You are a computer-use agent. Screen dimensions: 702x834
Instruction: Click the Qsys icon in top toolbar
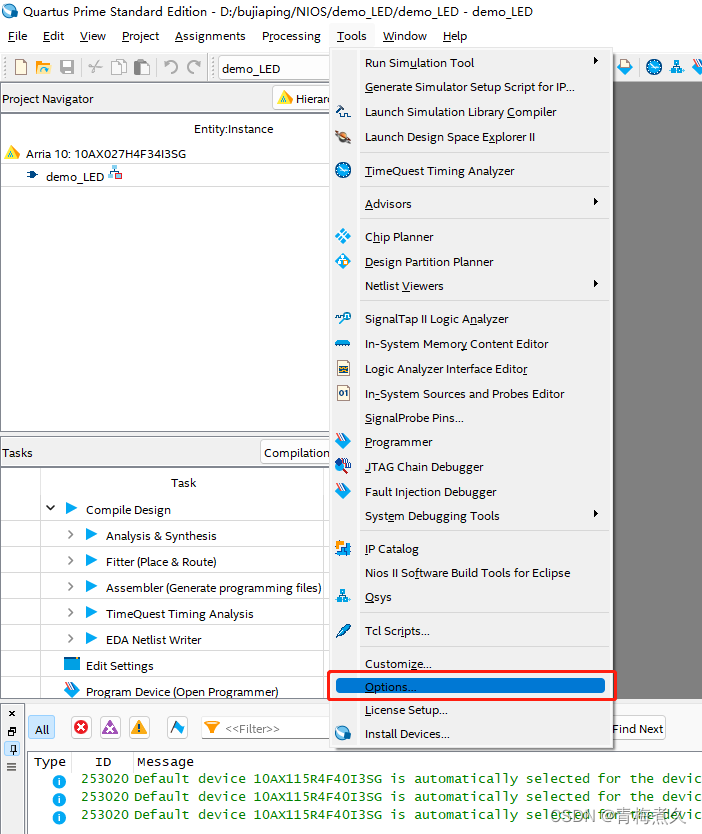(x=676, y=67)
